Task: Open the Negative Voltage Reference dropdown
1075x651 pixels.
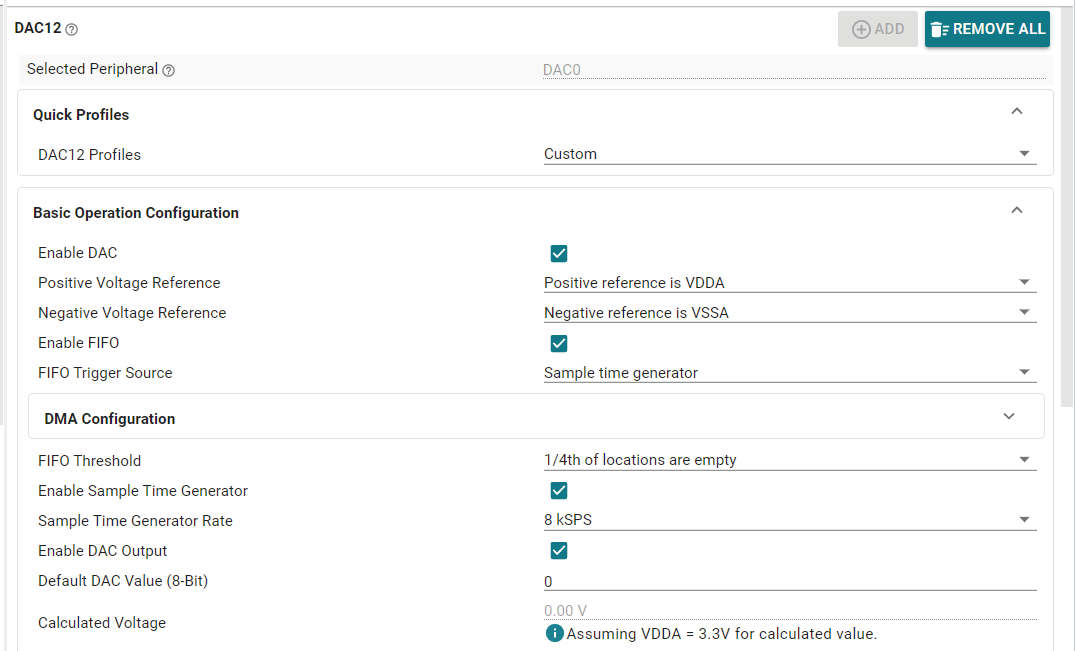Action: tap(789, 313)
